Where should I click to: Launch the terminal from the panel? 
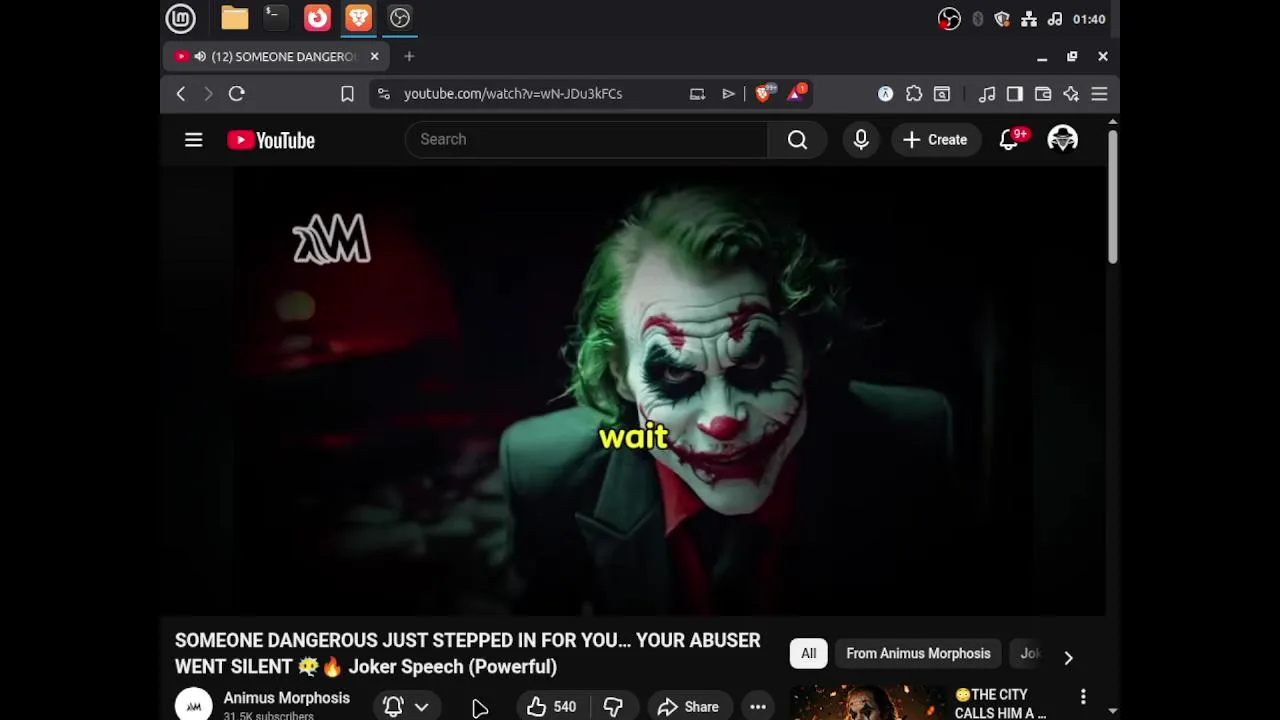[x=276, y=18]
